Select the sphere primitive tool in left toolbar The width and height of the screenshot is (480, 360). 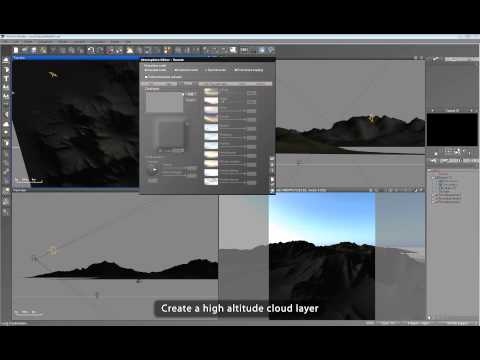pos(6,132)
